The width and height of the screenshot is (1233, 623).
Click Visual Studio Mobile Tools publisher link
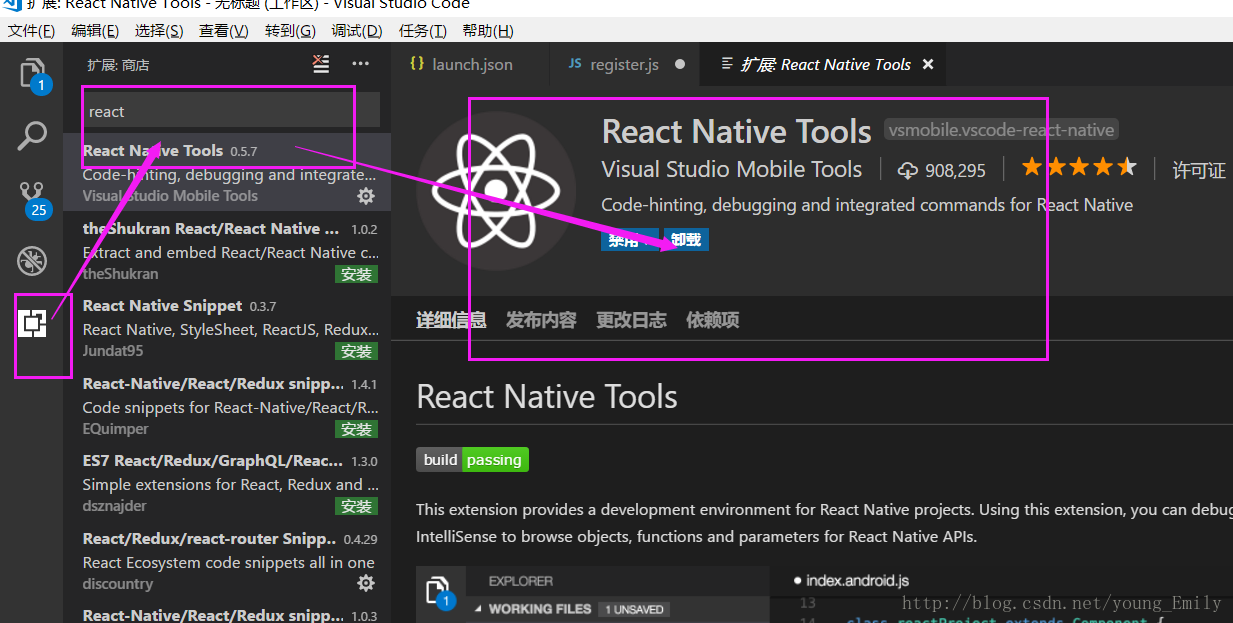tap(731, 169)
